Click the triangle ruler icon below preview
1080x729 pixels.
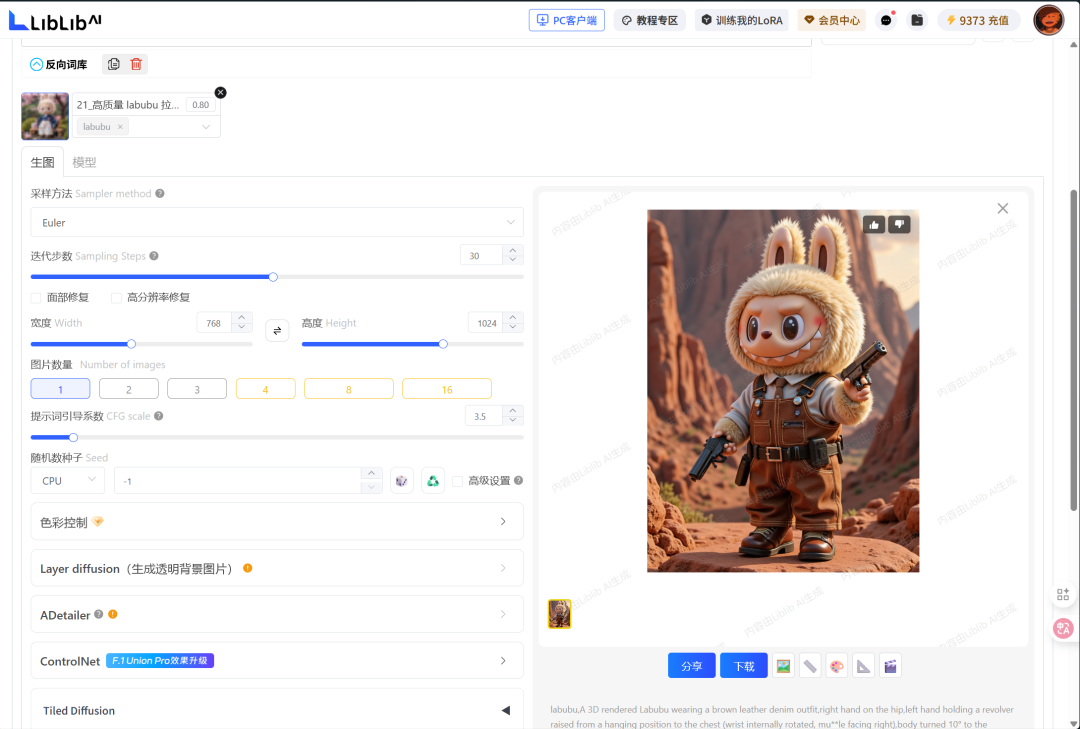click(x=864, y=666)
